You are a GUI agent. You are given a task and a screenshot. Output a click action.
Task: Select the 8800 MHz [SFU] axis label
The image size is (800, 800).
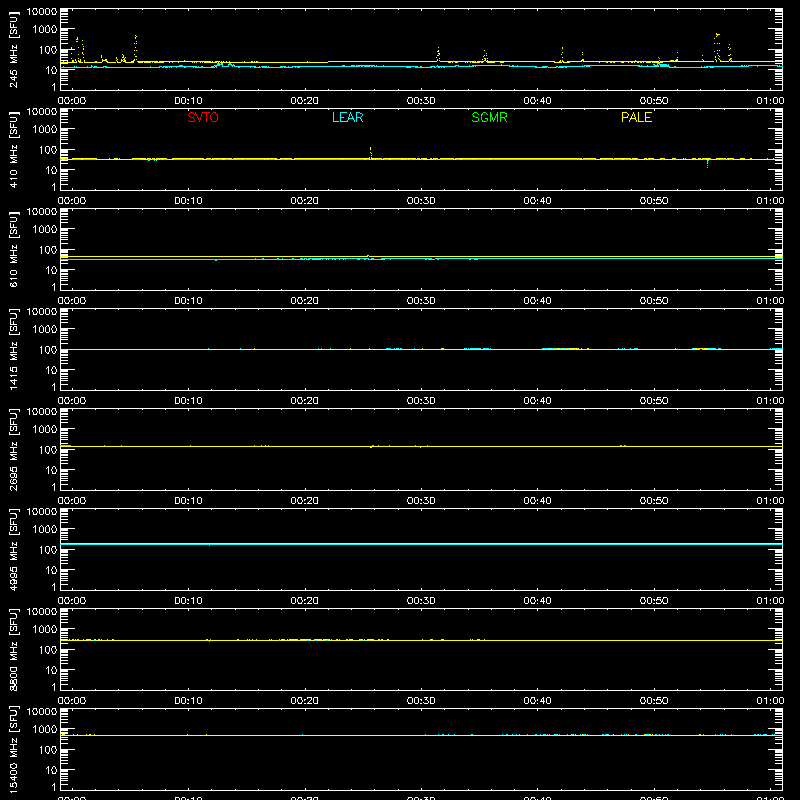click(14, 649)
